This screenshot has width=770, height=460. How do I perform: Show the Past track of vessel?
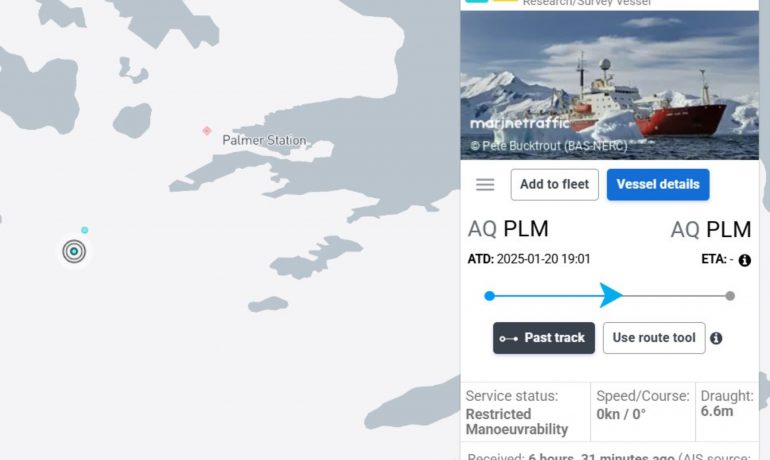544,338
